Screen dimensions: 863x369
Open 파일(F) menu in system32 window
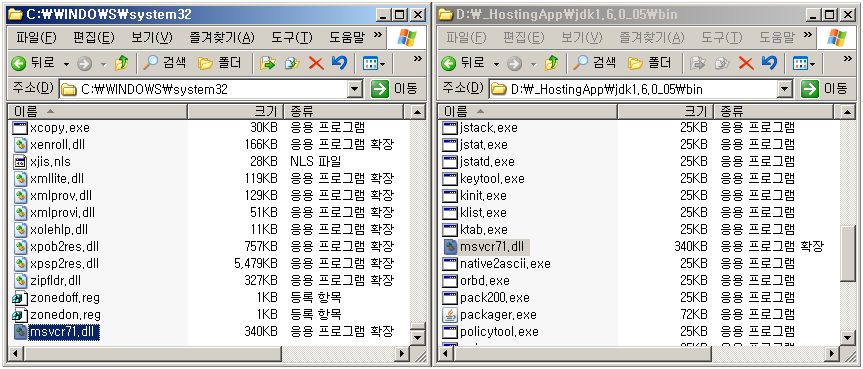(36, 38)
